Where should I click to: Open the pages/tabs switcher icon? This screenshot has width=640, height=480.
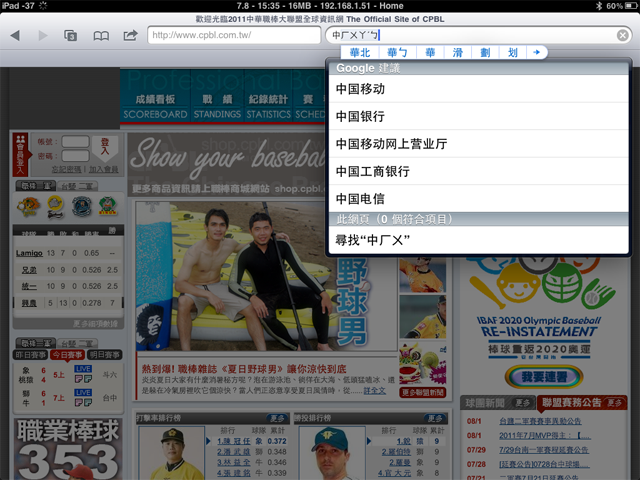click(71, 36)
